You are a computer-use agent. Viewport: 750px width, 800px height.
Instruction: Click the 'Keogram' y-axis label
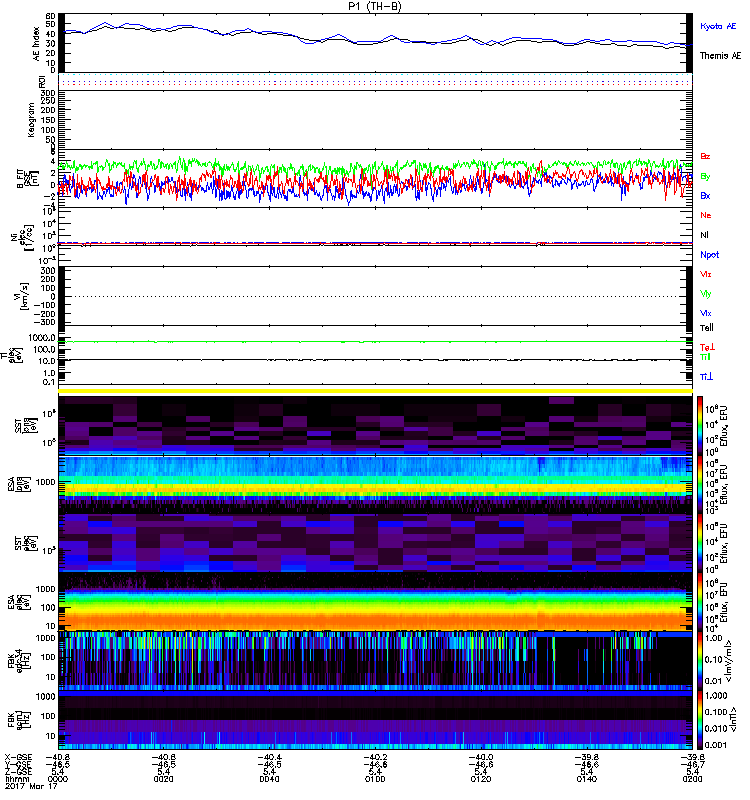(x=31, y=119)
